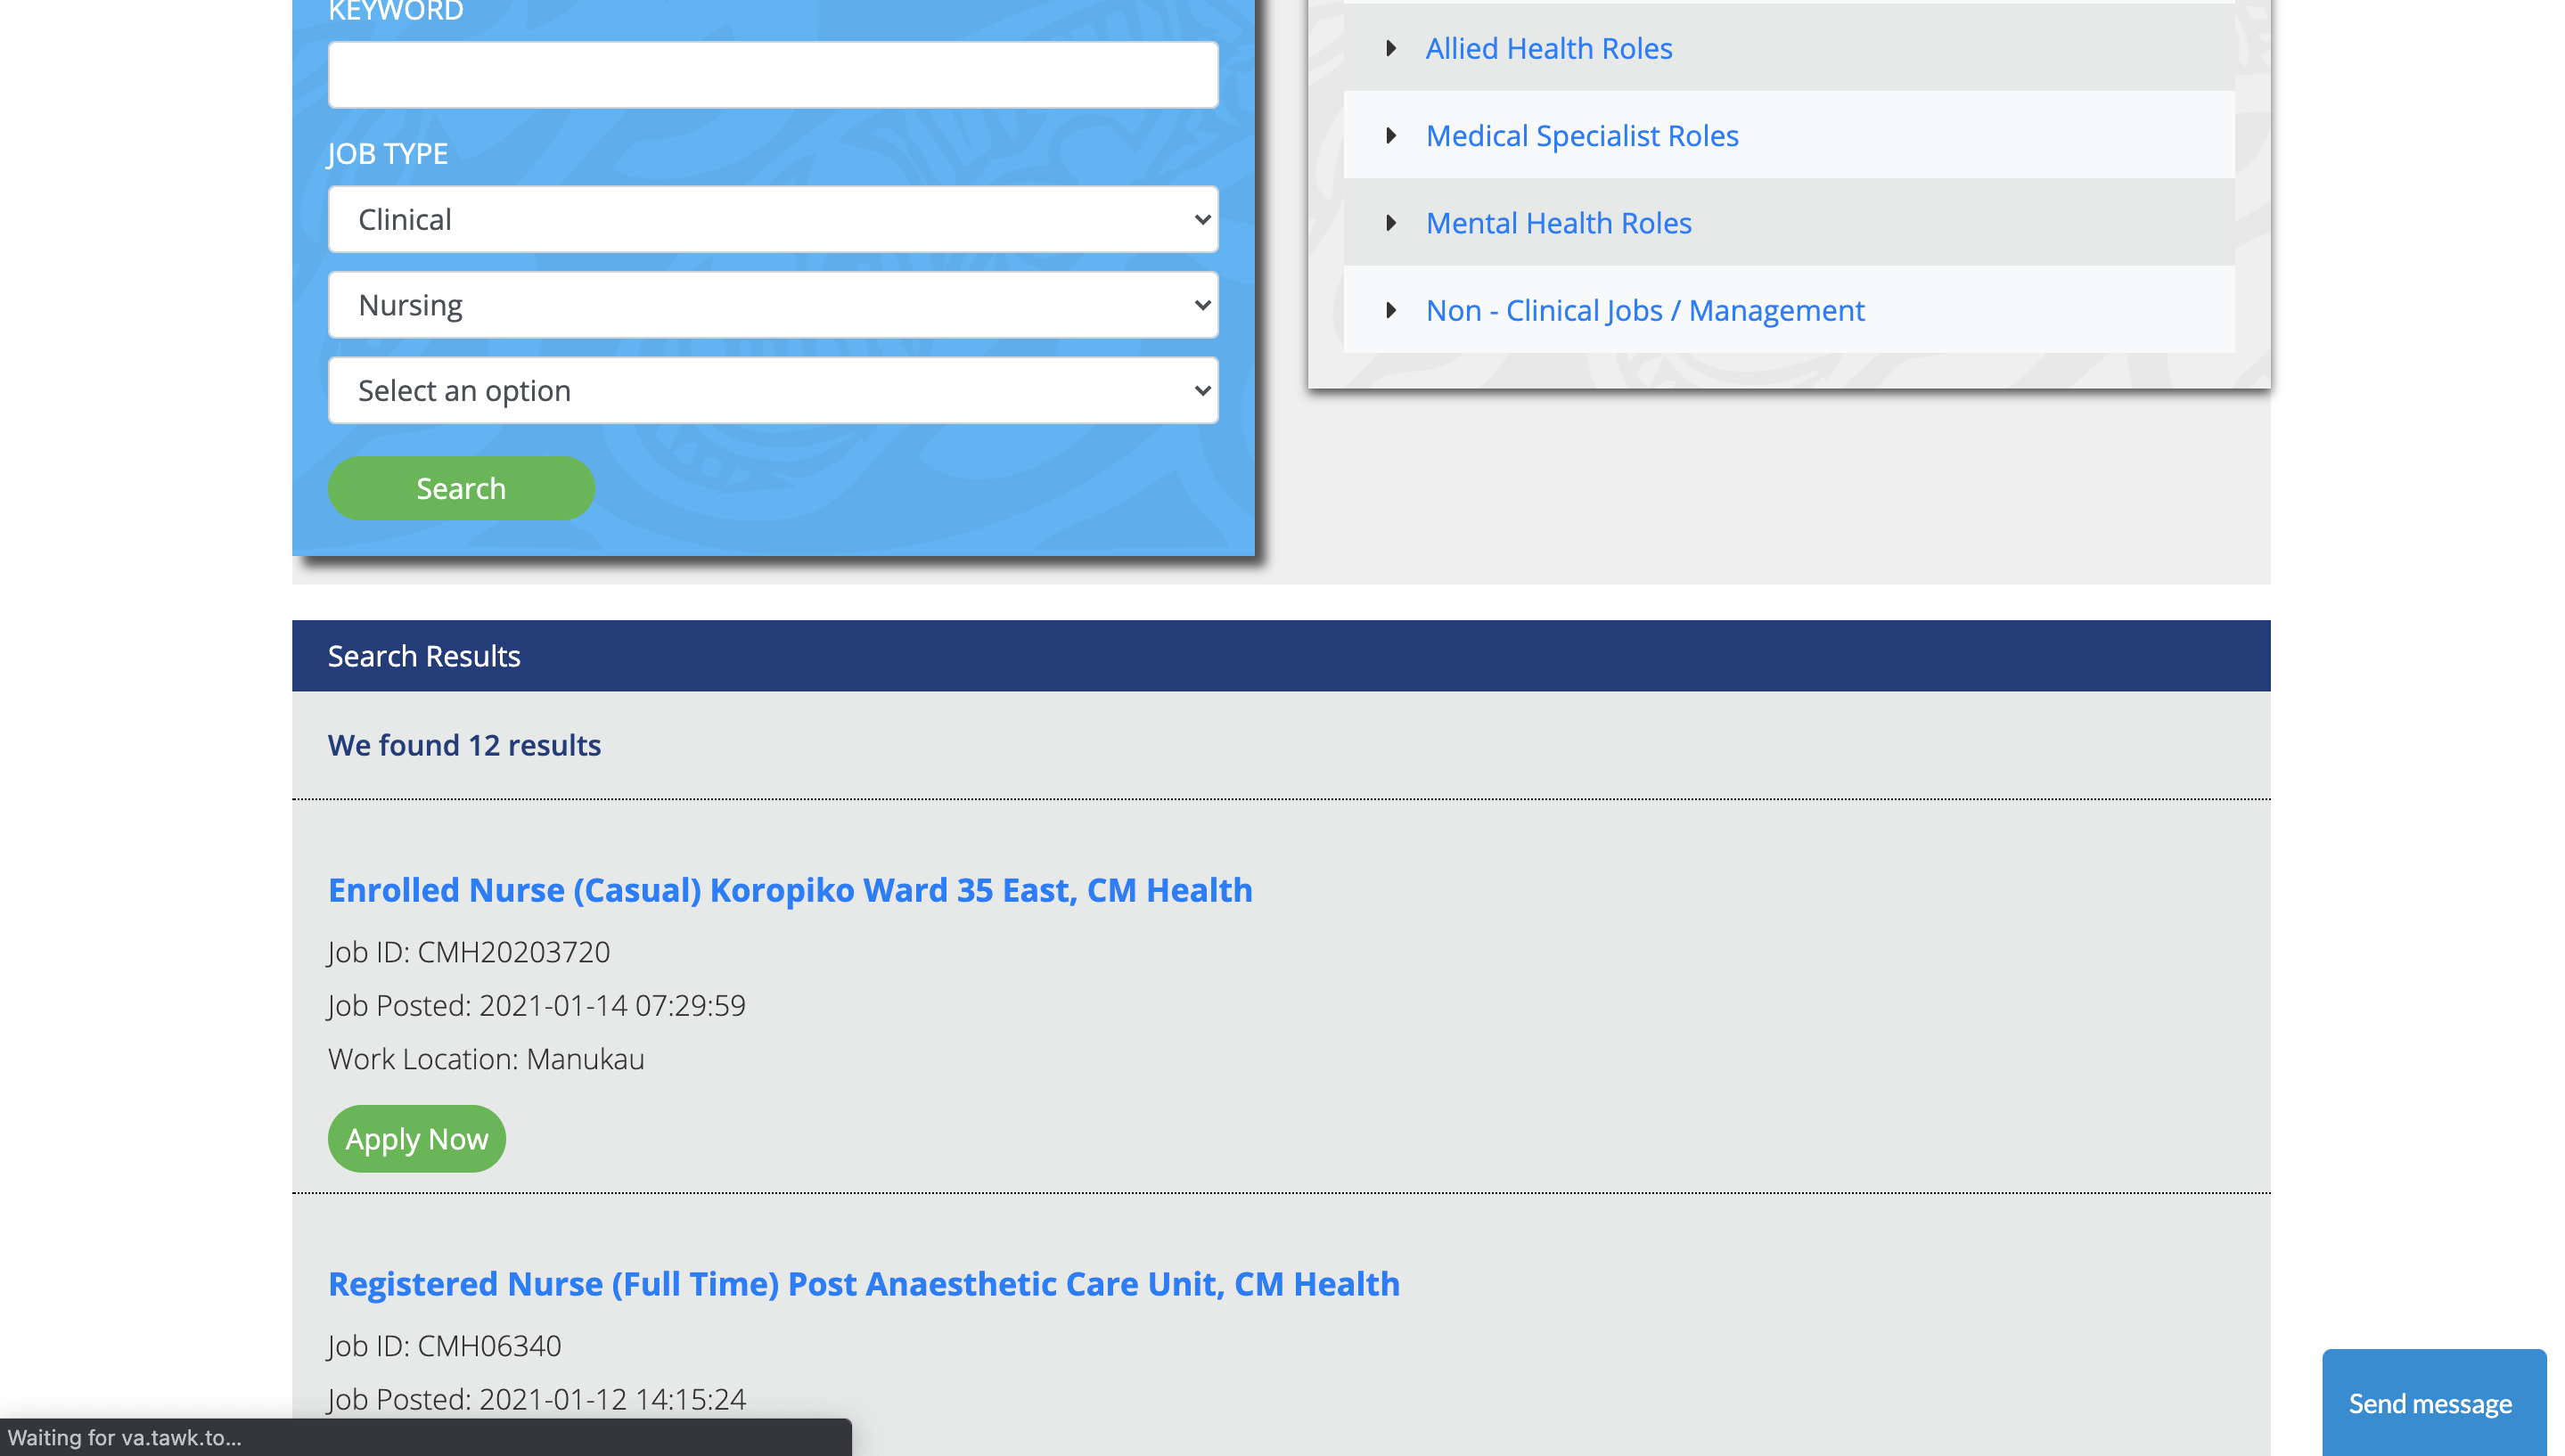
Task: Select the Job ID CMH06340 text
Action: (445, 1345)
